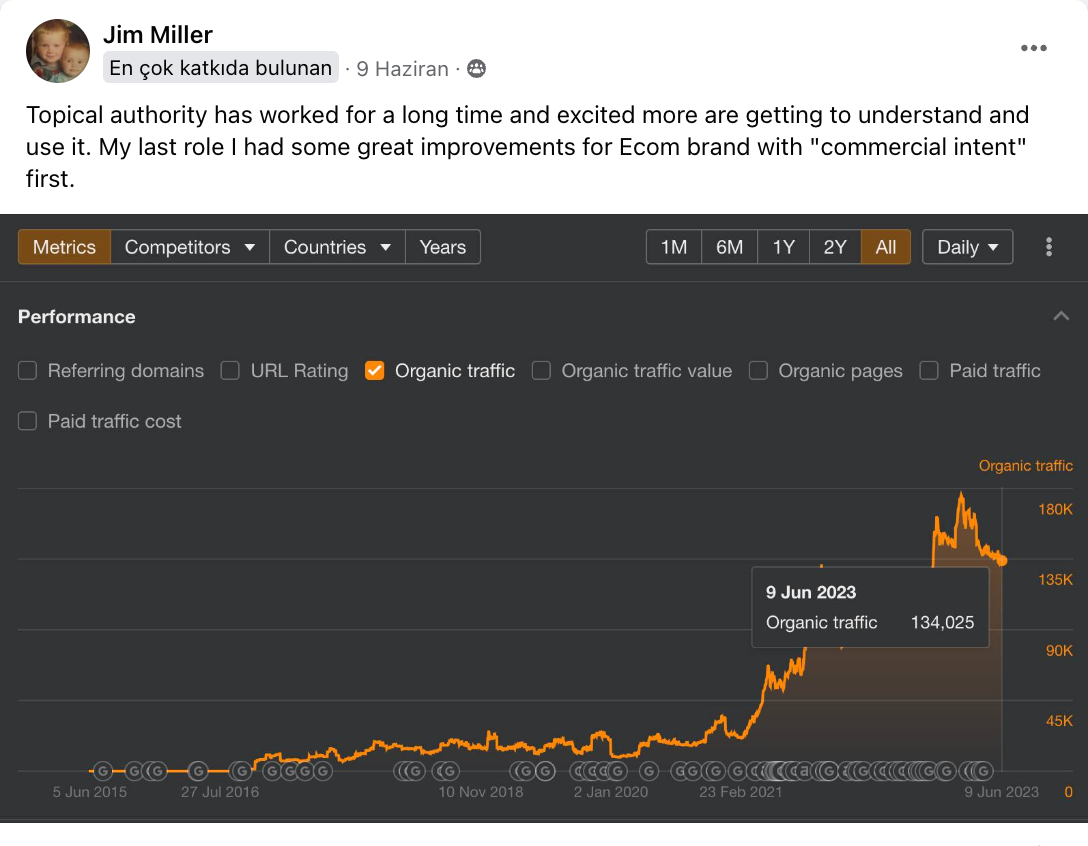Open the Daily interval dropdown
This screenshot has width=1088, height=846.
pyautogui.click(x=967, y=247)
